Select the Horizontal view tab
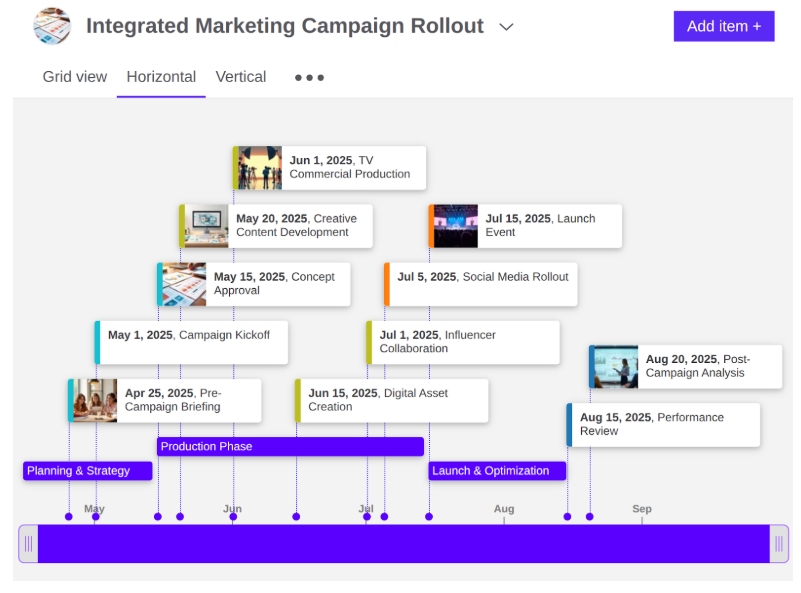 (x=161, y=76)
